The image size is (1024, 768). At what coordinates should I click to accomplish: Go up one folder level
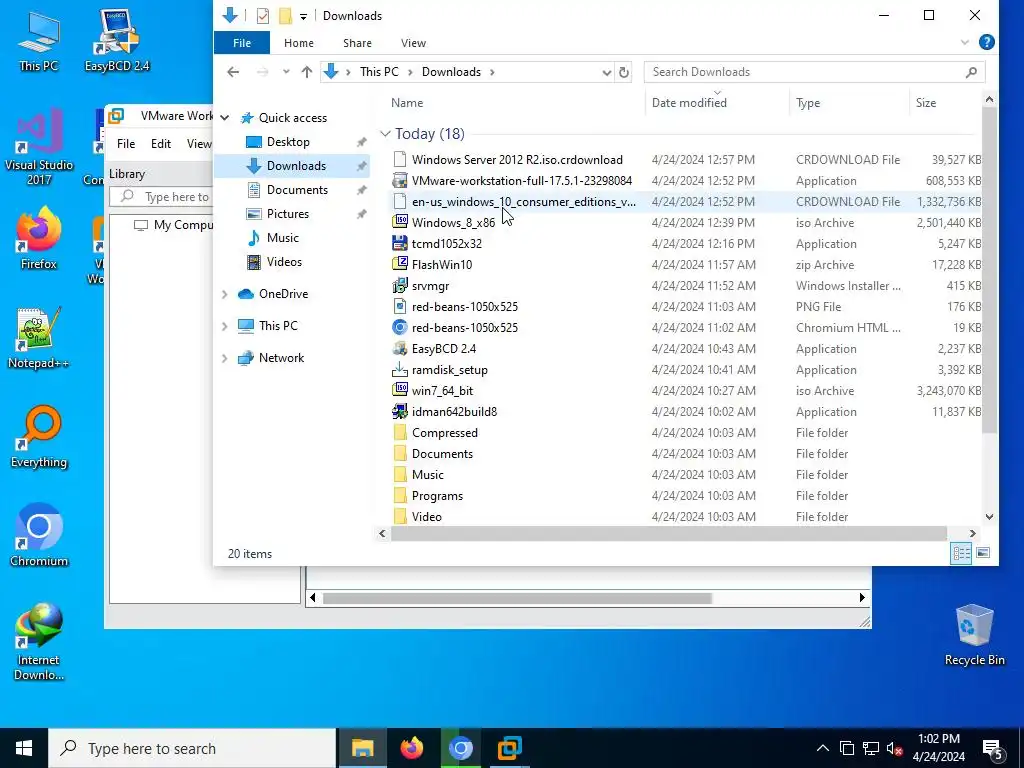click(x=306, y=72)
